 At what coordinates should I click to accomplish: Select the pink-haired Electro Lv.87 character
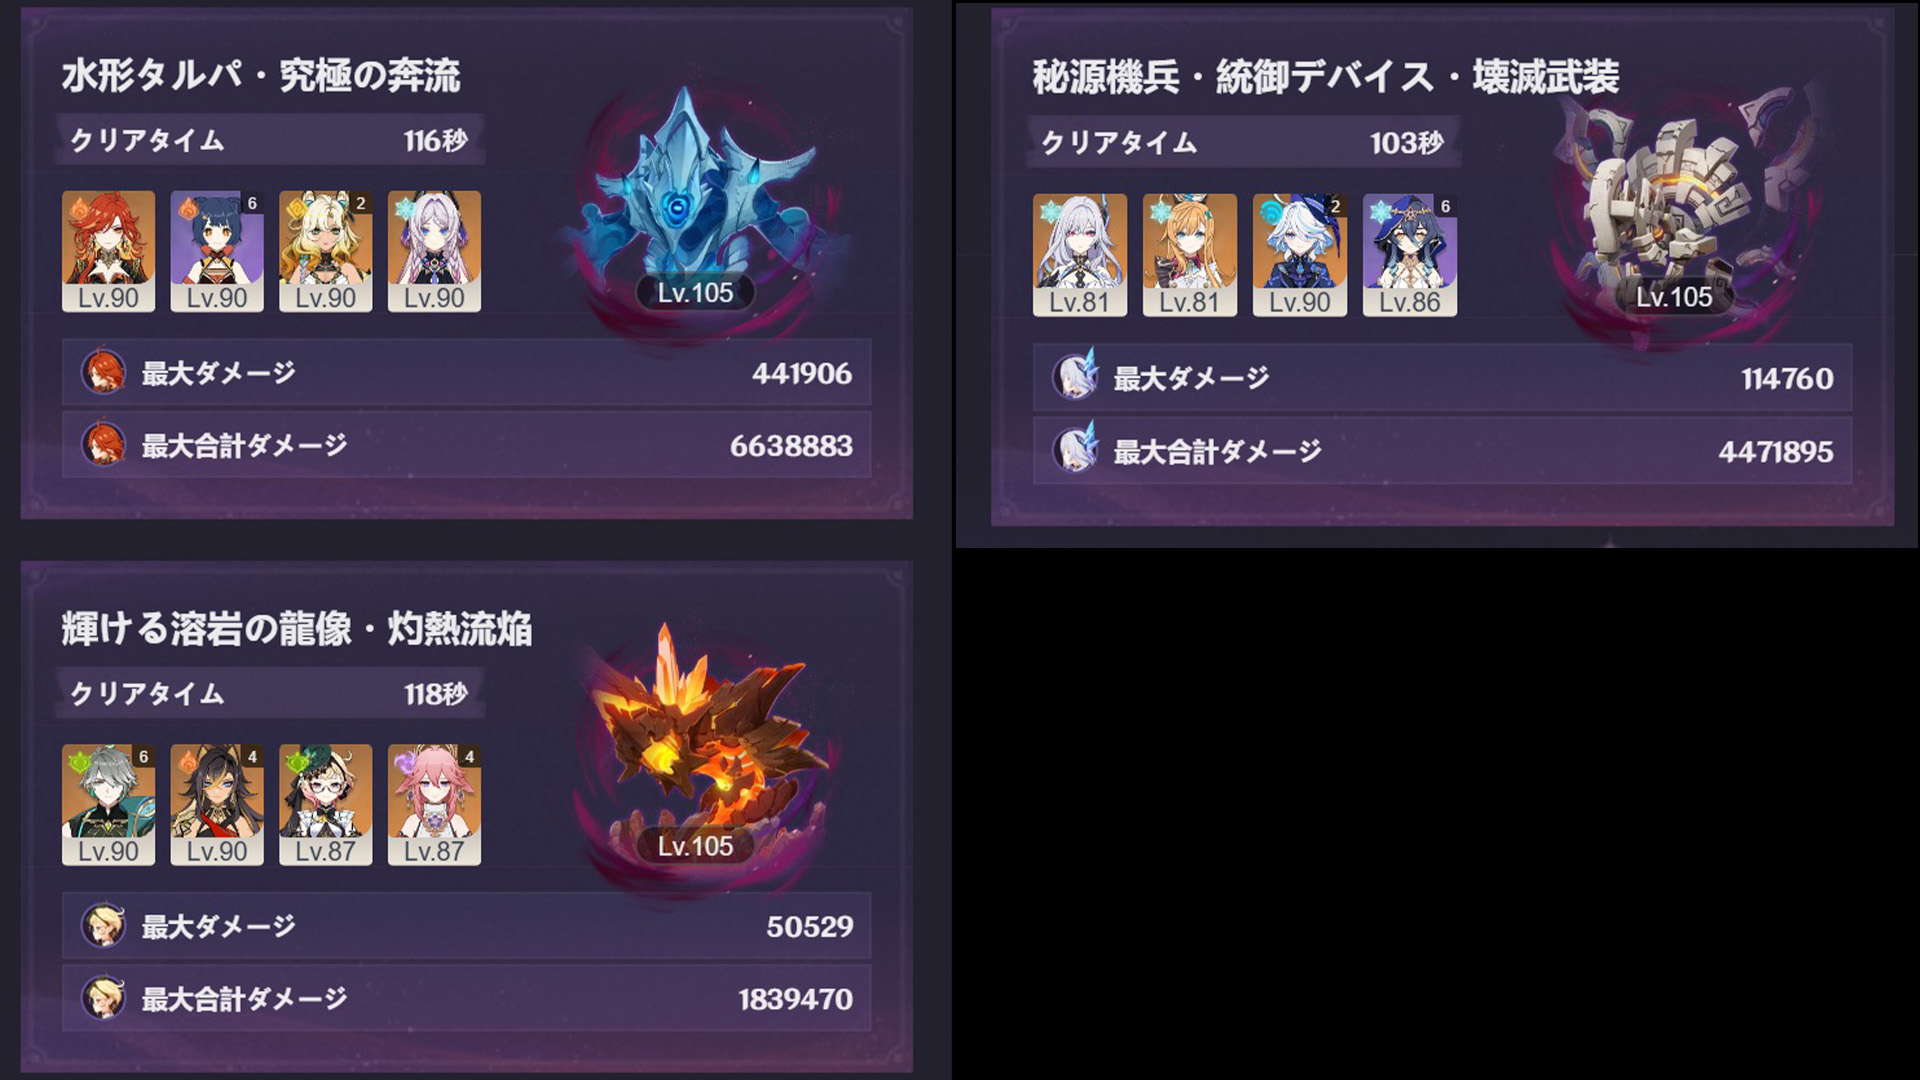(x=434, y=805)
